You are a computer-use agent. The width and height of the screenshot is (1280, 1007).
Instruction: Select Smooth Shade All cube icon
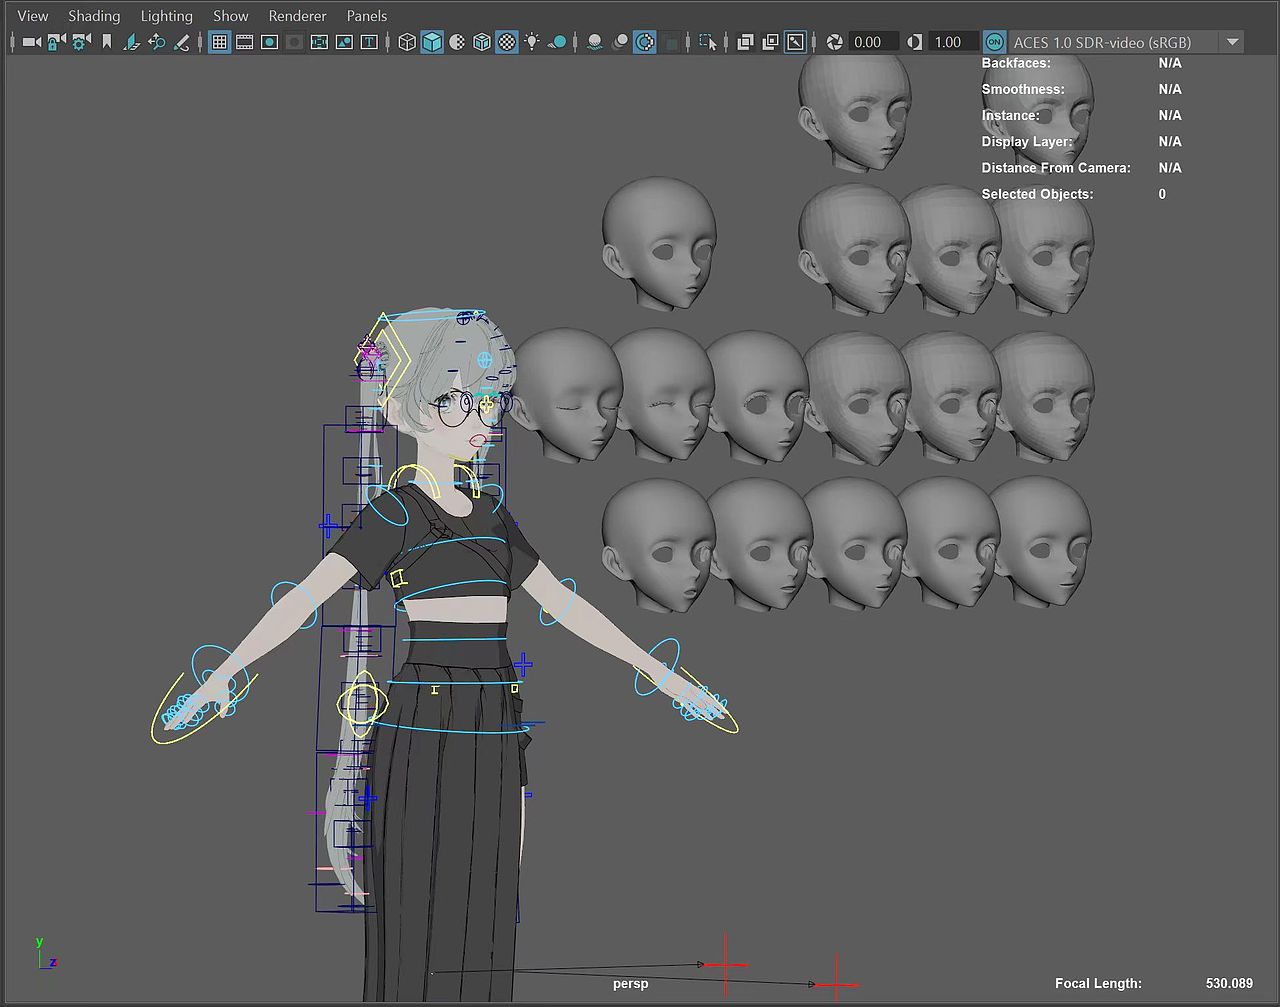click(x=432, y=42)
